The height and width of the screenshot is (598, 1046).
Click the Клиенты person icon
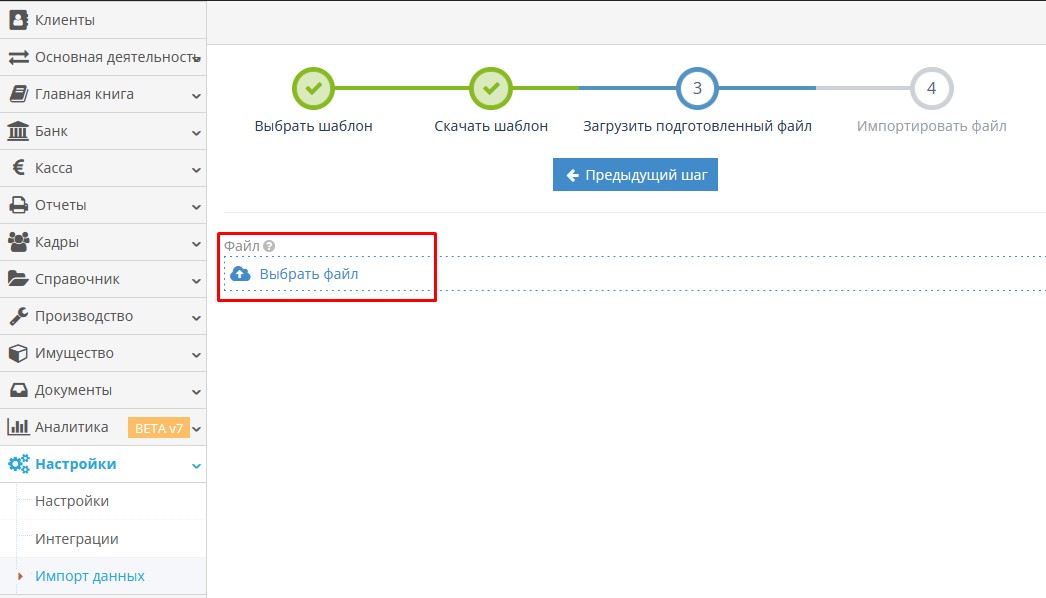click(x=18, y=20)
